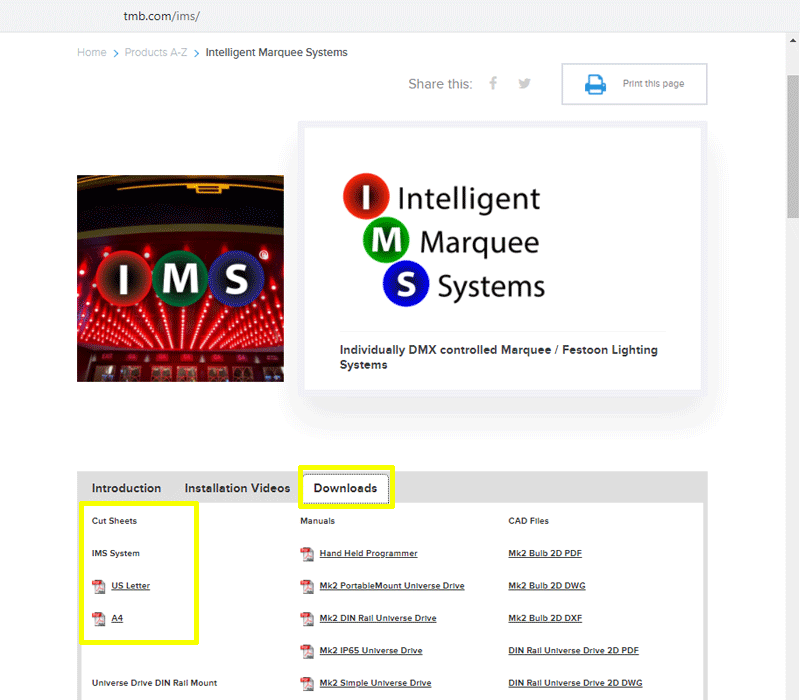Select the Downloads tab

click(345, 488)
